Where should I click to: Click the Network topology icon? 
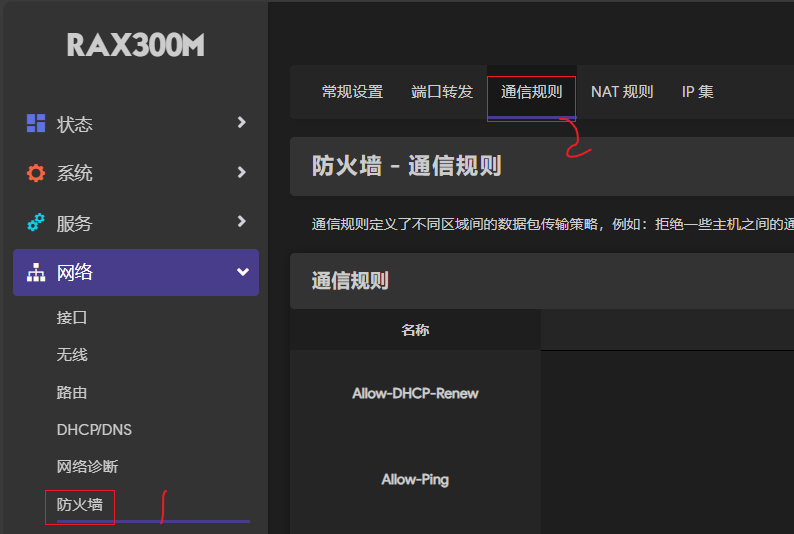click(36, 273)
